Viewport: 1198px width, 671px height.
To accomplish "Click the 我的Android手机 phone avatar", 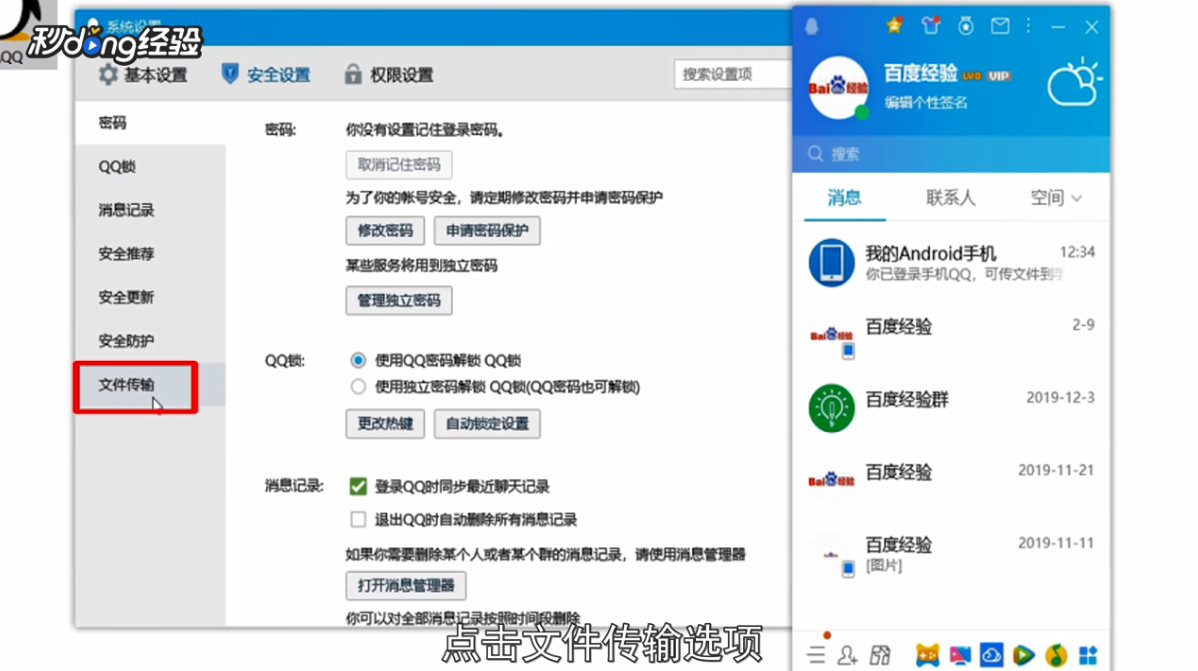I will point(831,262).
